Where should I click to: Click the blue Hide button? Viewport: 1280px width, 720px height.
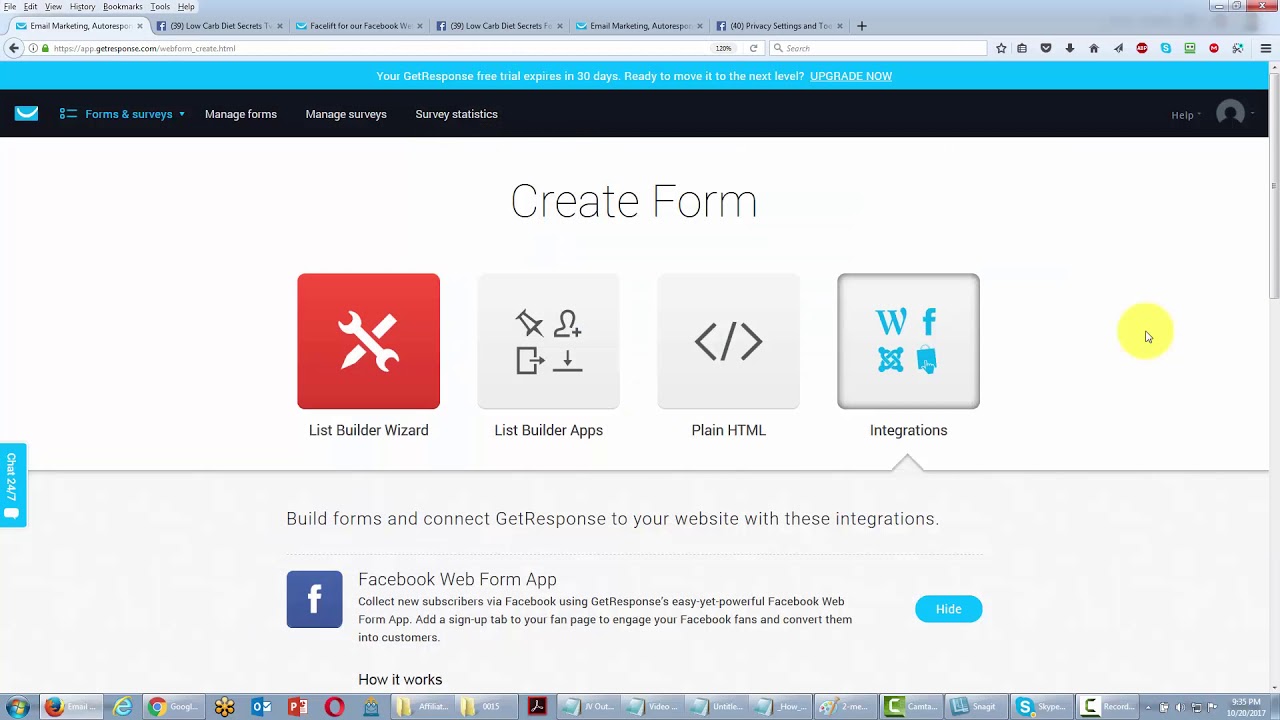click(949, 609)
